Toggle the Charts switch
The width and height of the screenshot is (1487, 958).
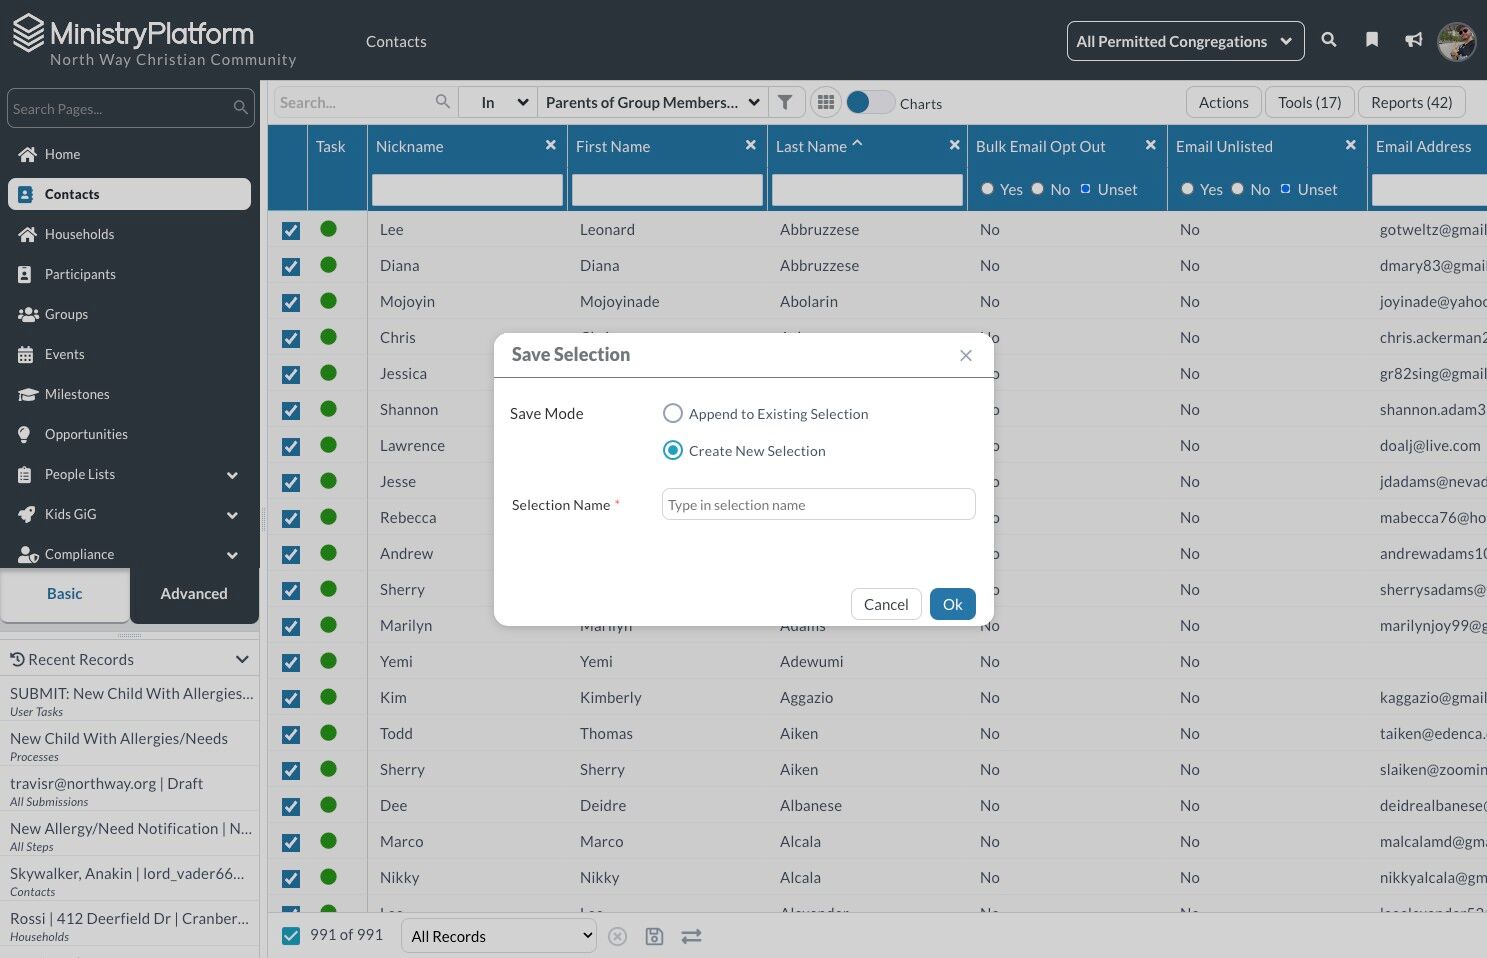869,102
